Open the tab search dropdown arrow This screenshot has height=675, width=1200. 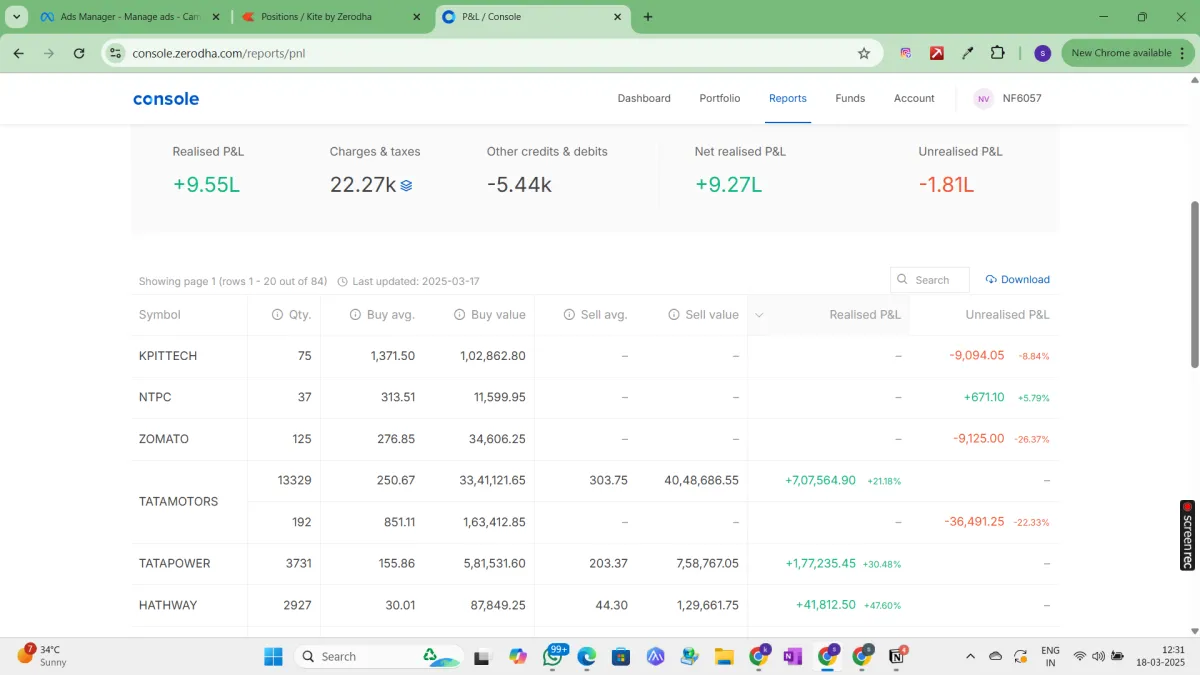[18, 17]
